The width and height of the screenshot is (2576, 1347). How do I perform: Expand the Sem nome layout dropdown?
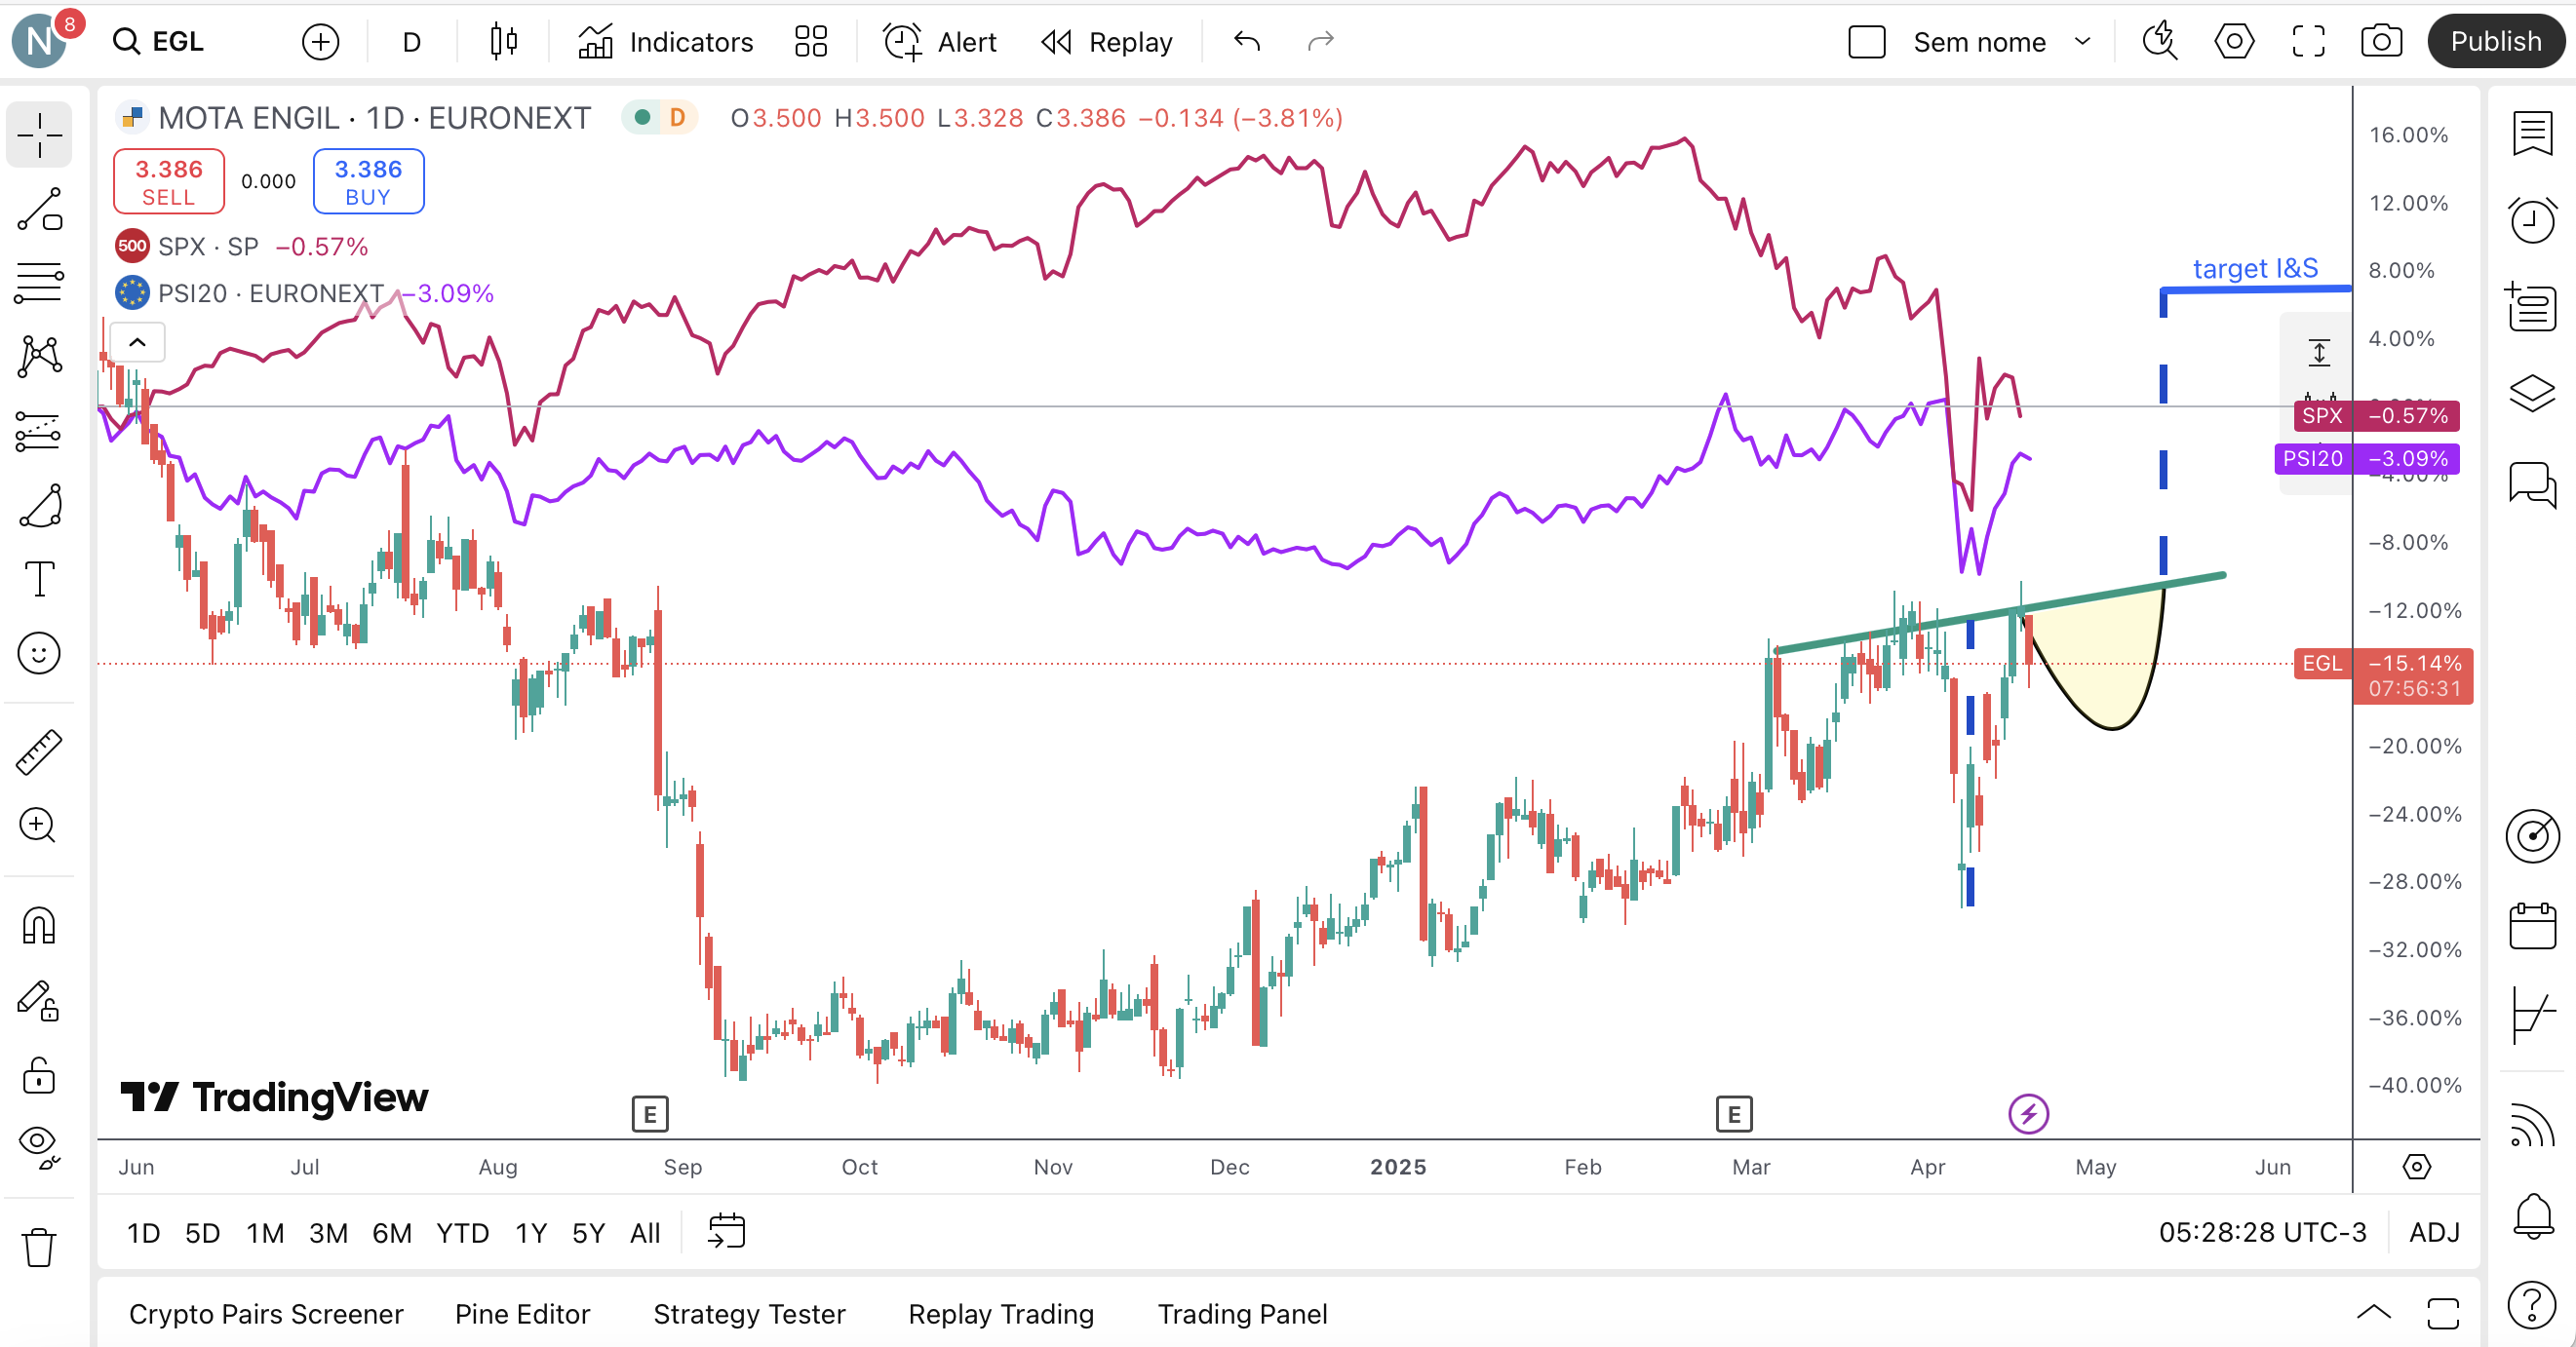click(x=2083, y=42)
